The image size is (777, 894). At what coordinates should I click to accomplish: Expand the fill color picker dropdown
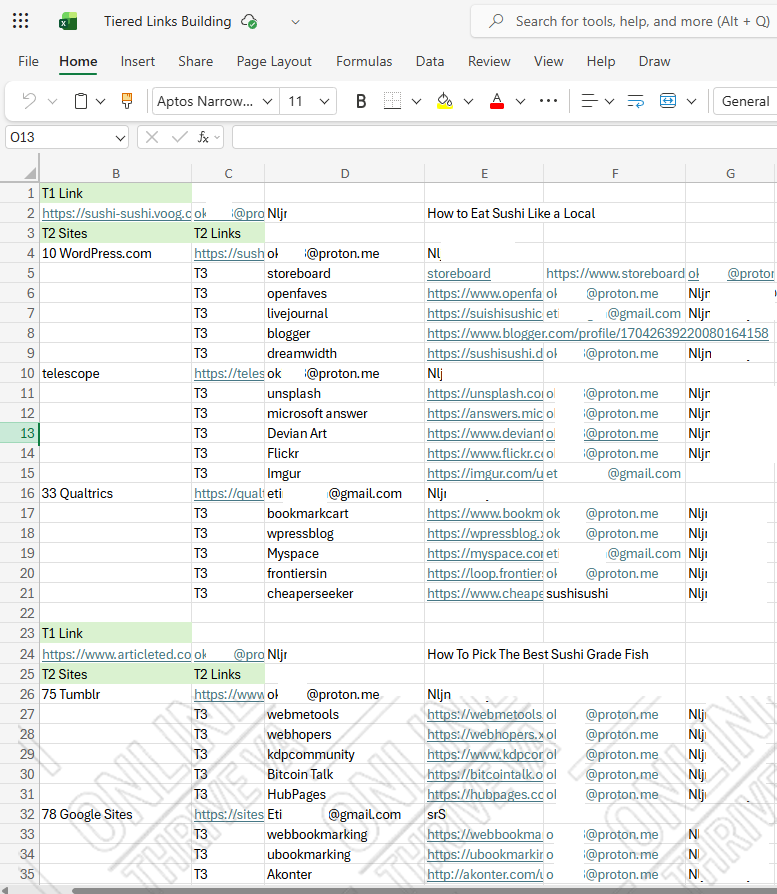pyautogui.click(x=468, y=101)
